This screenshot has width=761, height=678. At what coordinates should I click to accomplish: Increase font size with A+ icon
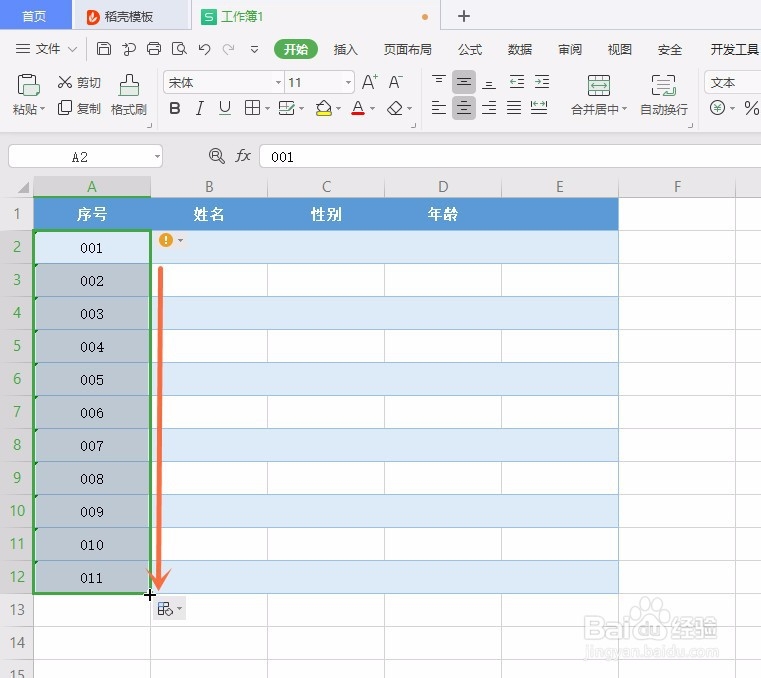click(370, 82)
